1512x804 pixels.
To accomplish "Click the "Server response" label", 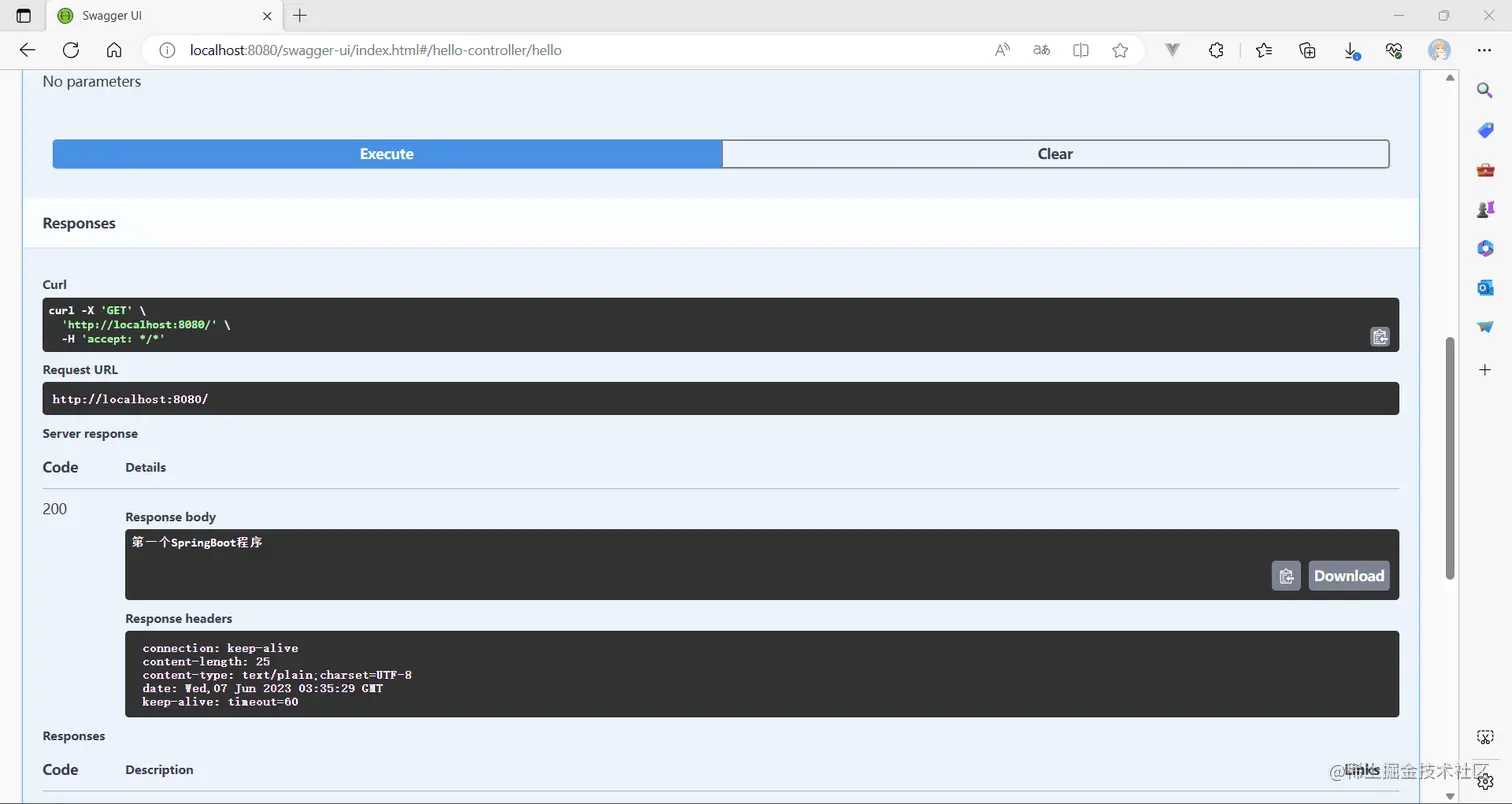I will [90, 434].
